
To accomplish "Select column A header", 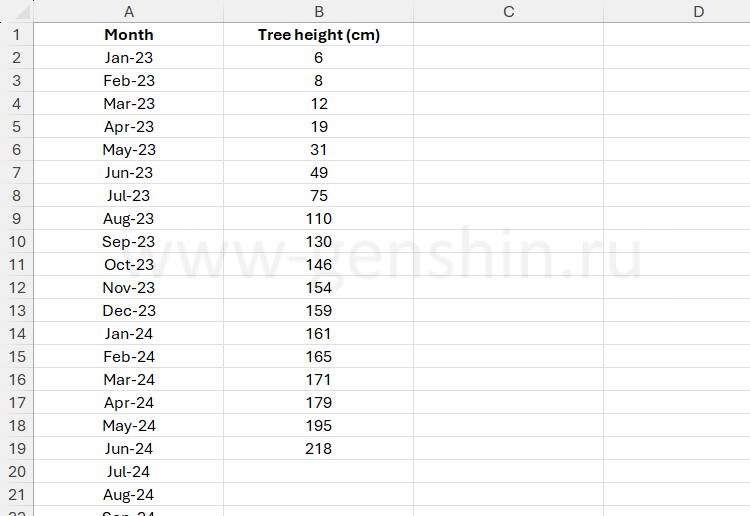I will coord(128,11).
